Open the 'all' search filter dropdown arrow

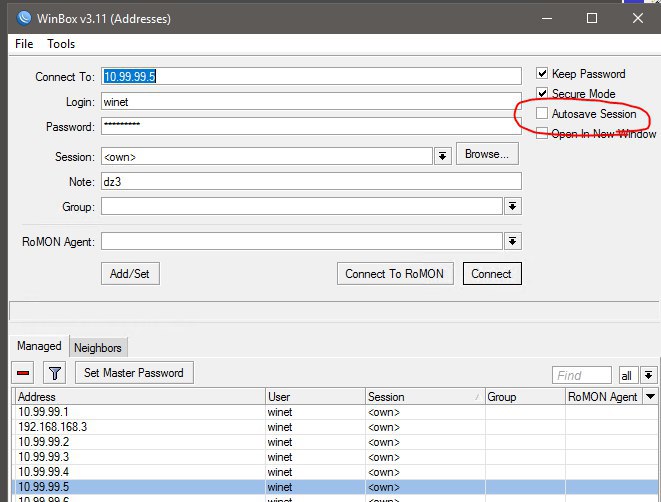click(648, 375)
